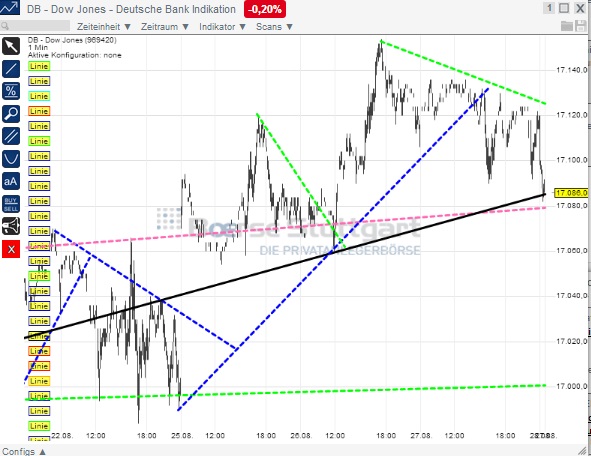Select the line drawing tool
The image size is (591, 456).
(11, 69)
